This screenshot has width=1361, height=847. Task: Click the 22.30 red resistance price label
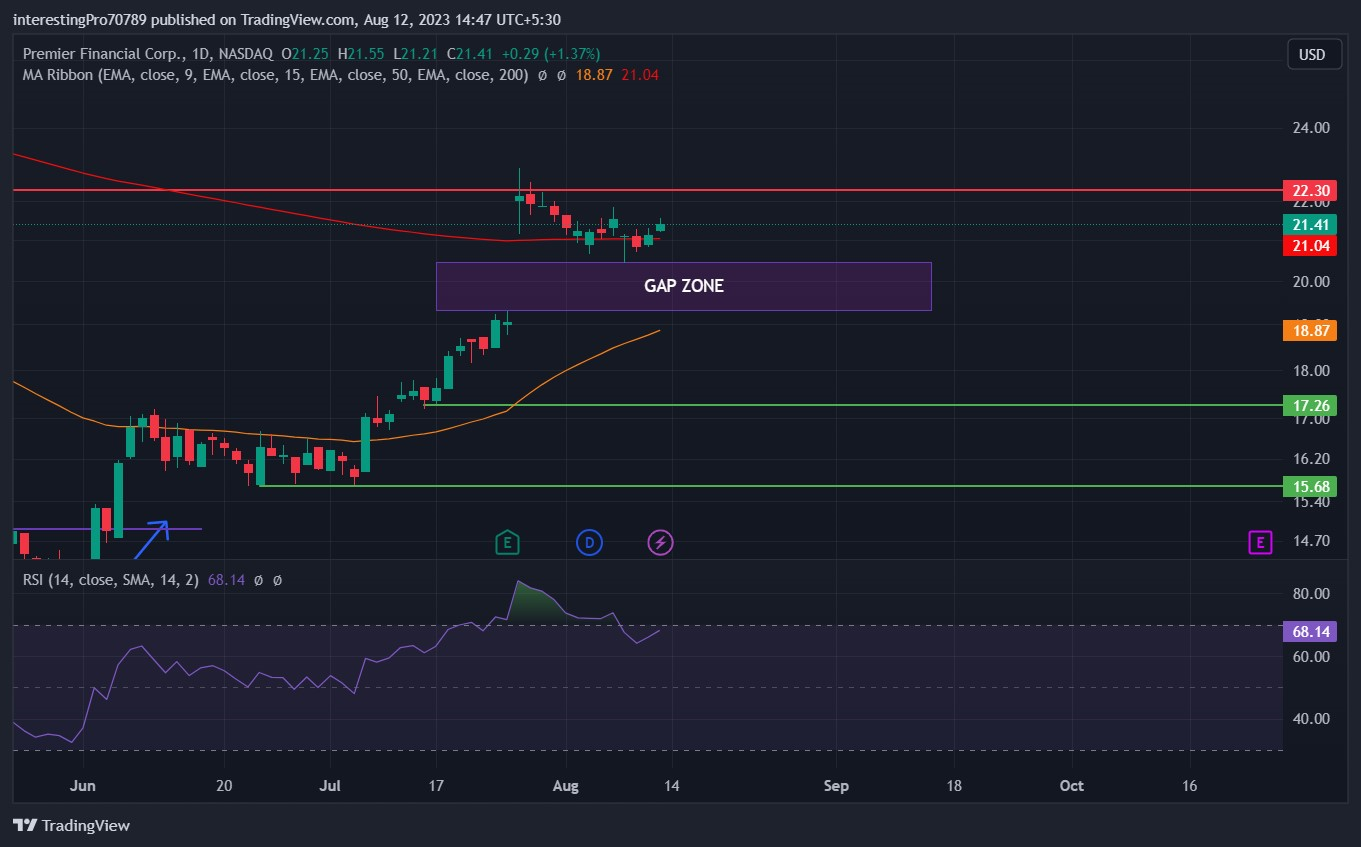coord(1310,190)
